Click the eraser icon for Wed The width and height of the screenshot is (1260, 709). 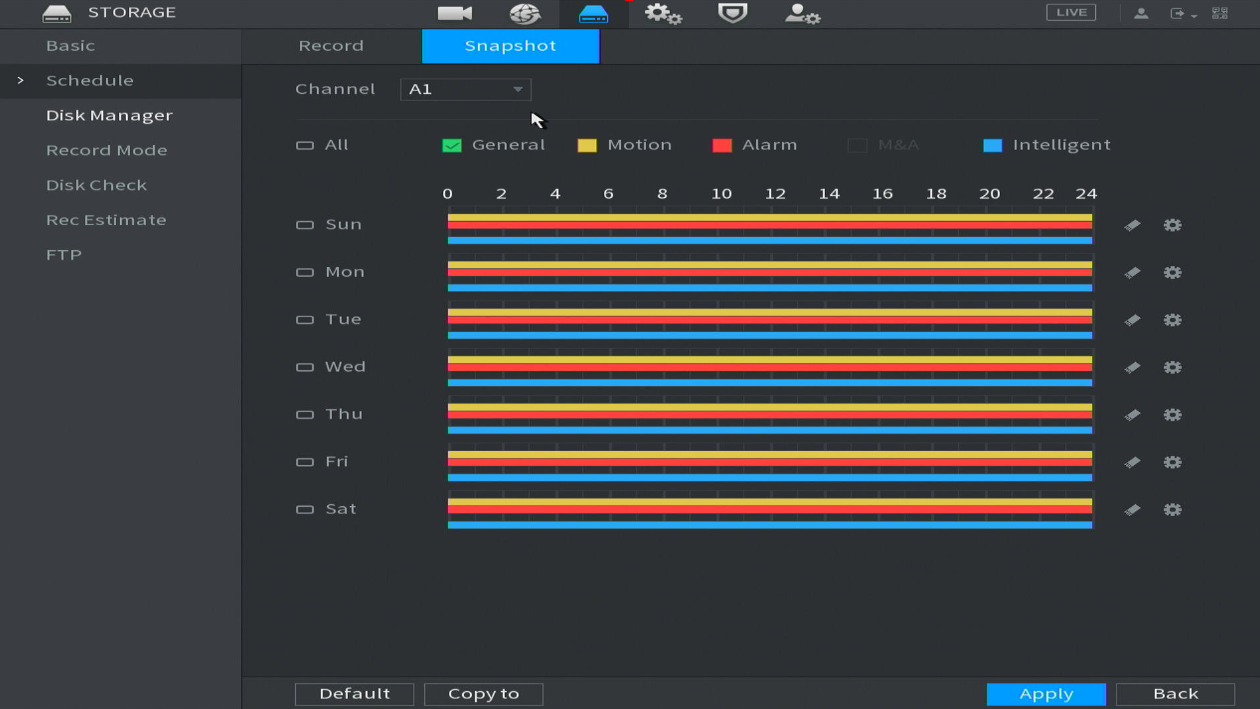[x=1132, y=367]
